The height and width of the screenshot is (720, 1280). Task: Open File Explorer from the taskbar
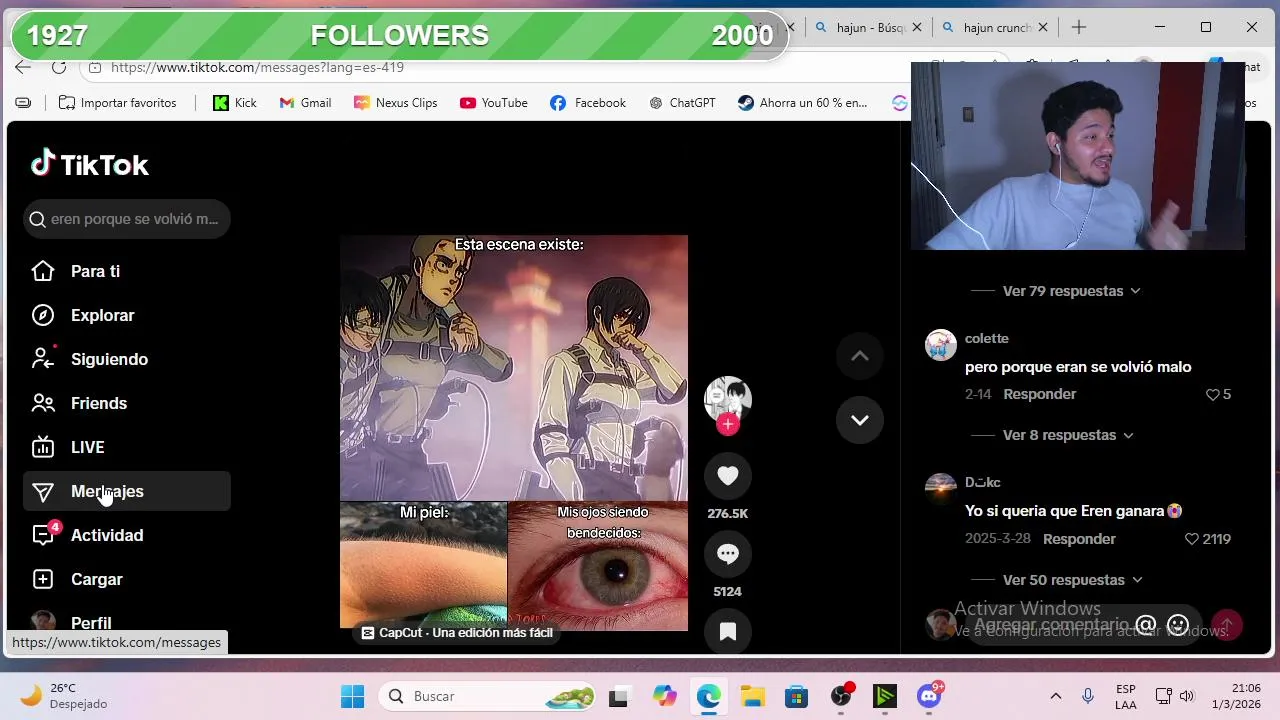753,696
